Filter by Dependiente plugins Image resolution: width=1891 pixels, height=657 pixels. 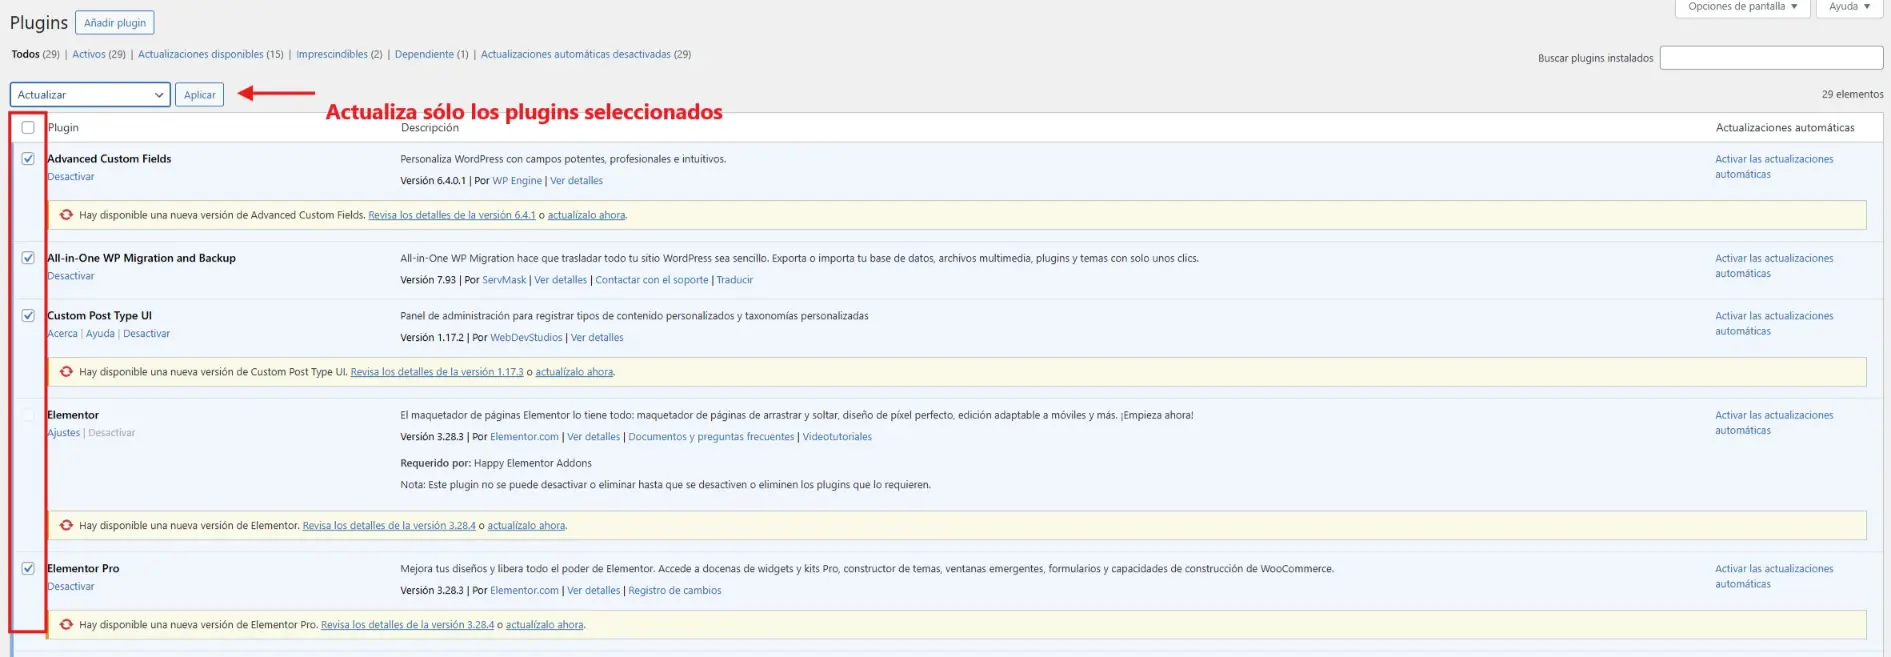424,54
